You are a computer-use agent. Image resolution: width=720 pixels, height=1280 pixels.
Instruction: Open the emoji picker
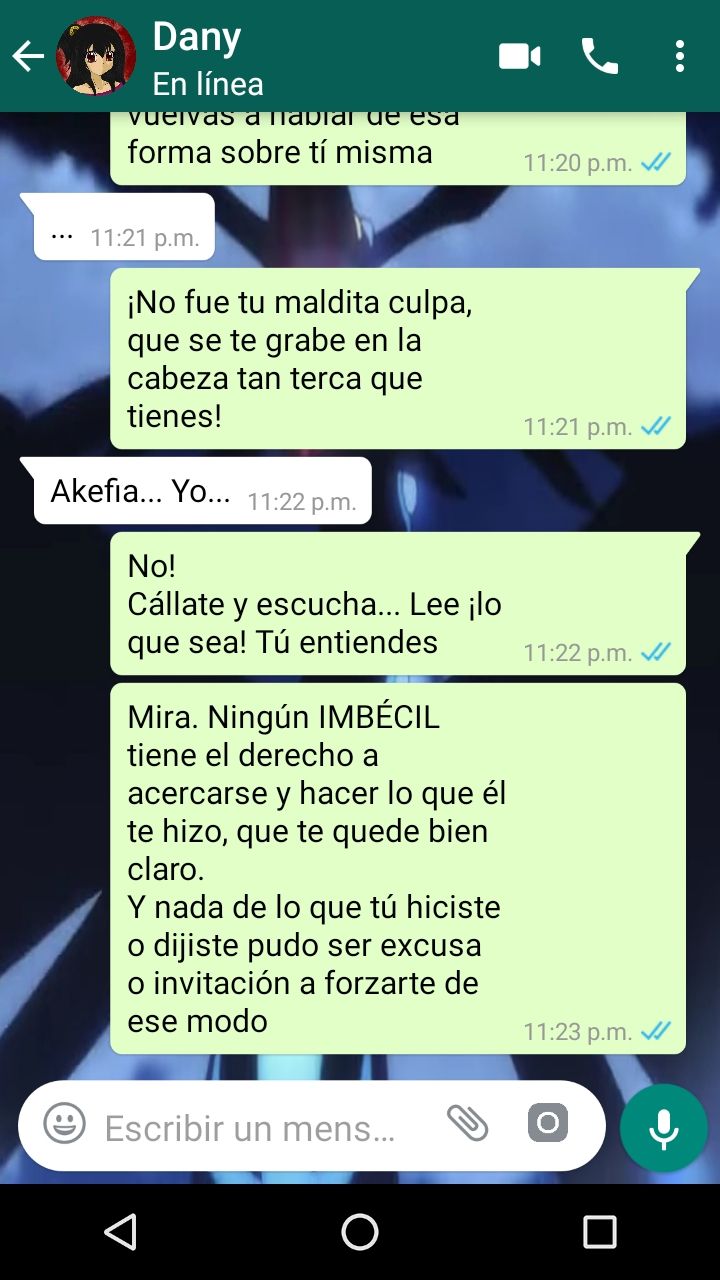pos(64,1124)
